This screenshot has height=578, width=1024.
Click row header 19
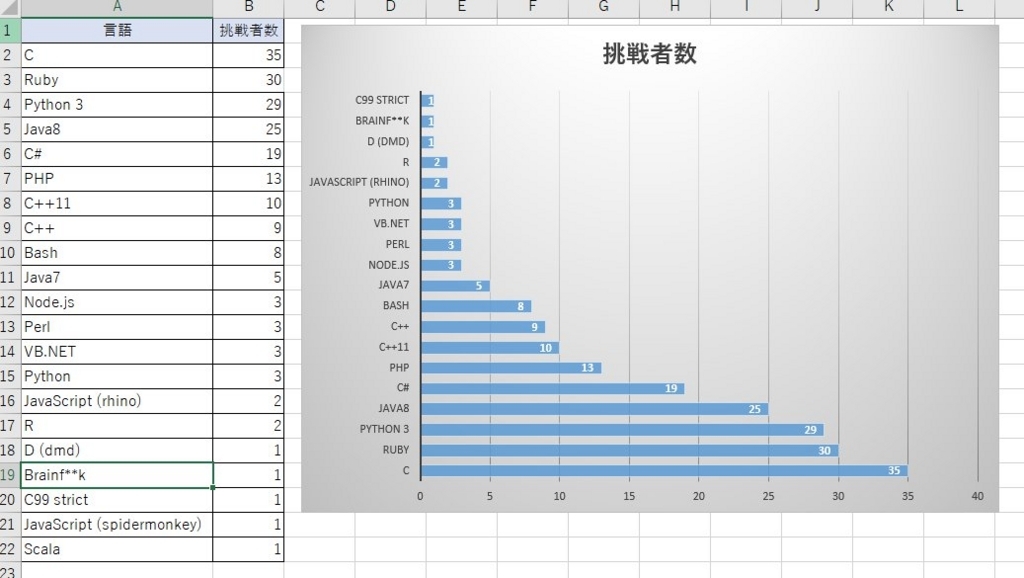click(10, 475)
